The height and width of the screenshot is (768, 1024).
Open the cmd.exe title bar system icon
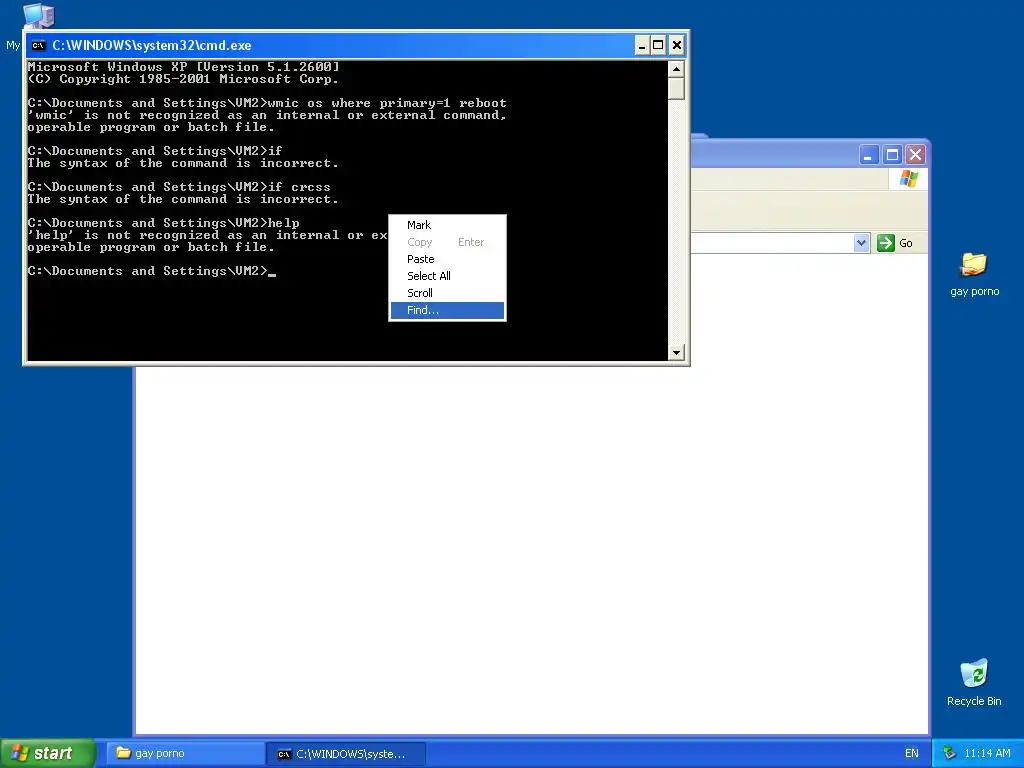[39, 45]
